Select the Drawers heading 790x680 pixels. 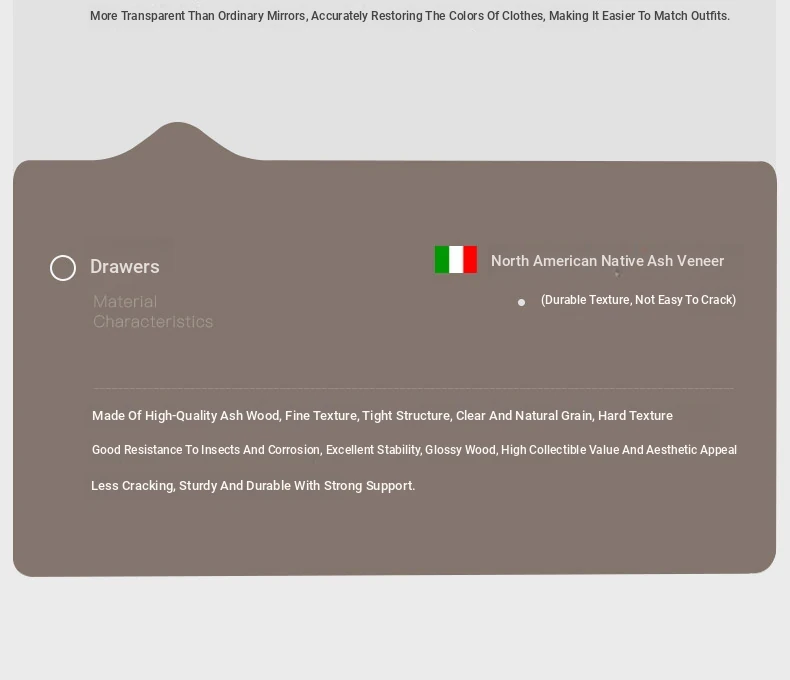tap(125, 267)
